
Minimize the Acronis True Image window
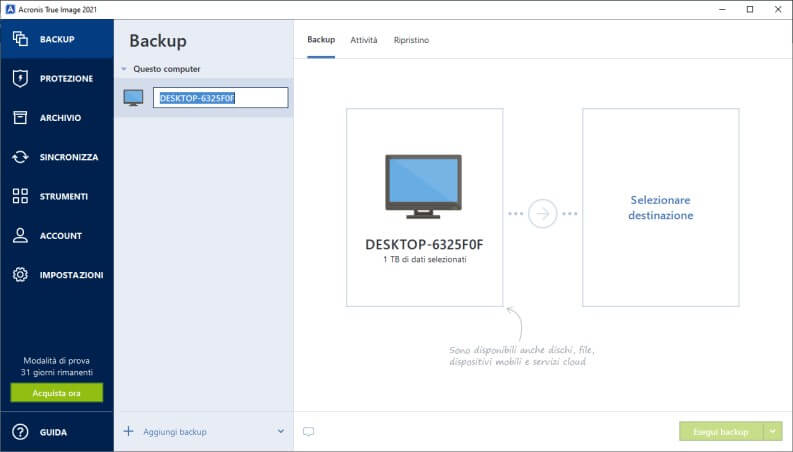[x=722, y=10]
